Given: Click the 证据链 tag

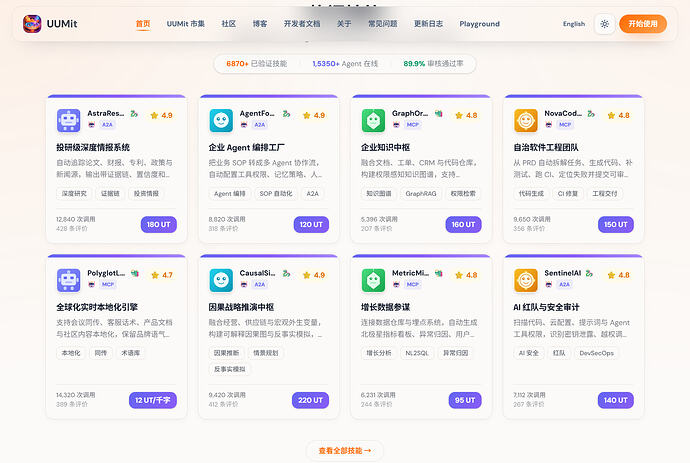Looking at the screenshot, I should [110, 194].
